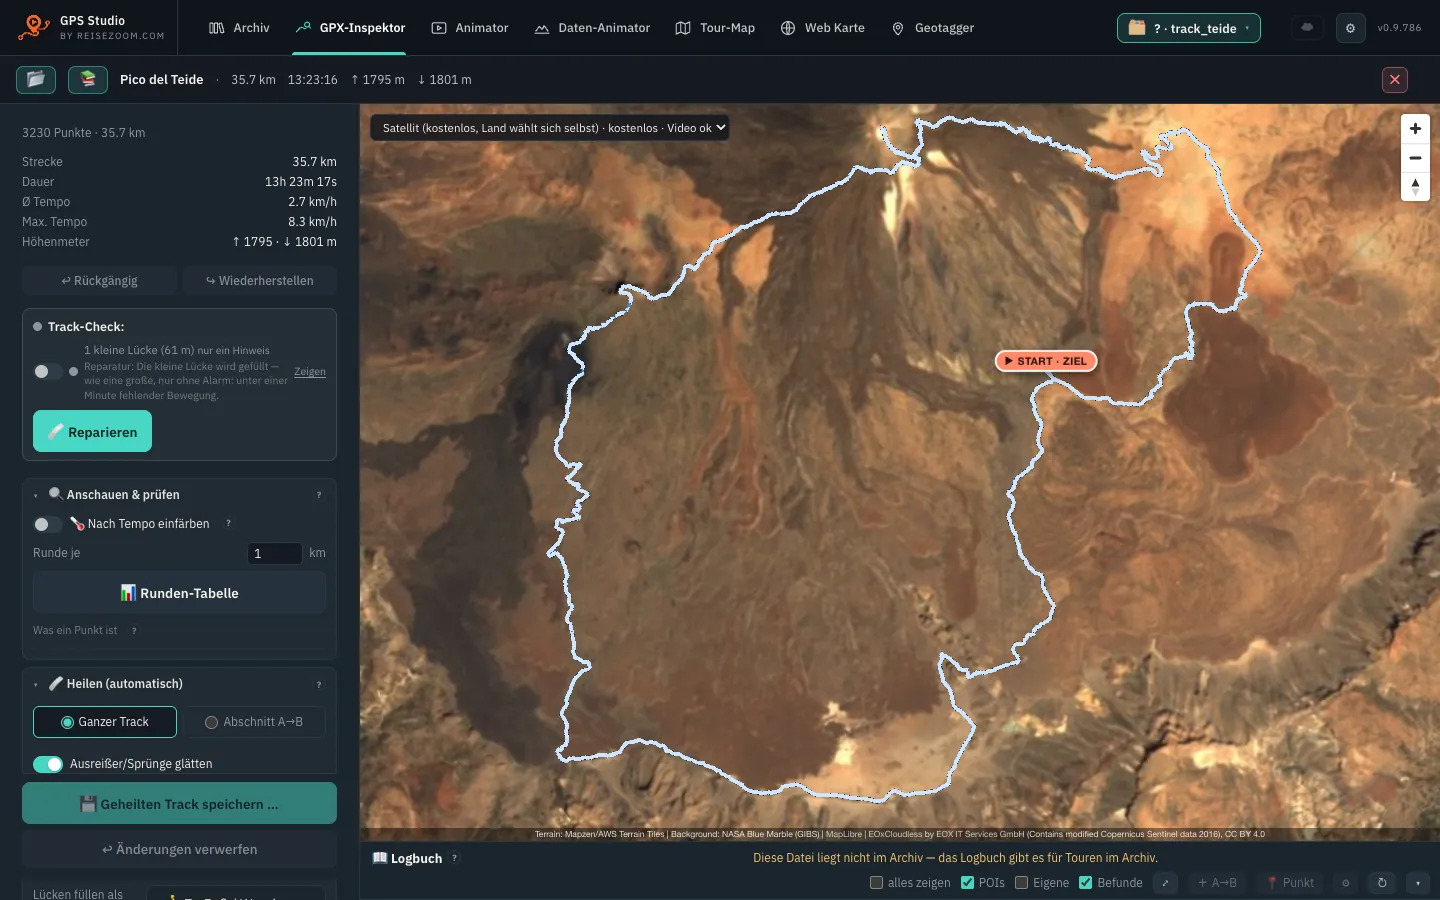Disable Ausreißer/Sprünge glätten switch

point(48,764)
